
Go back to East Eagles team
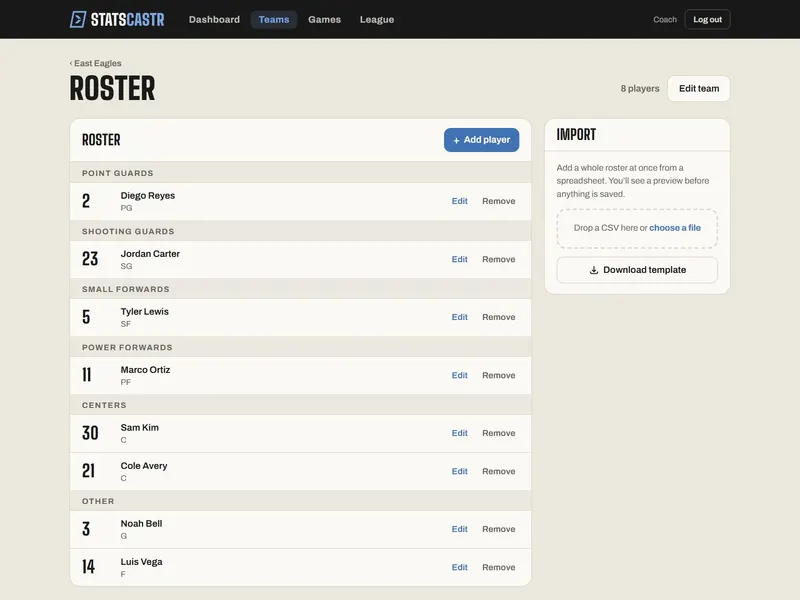click(x=96, y=63)
